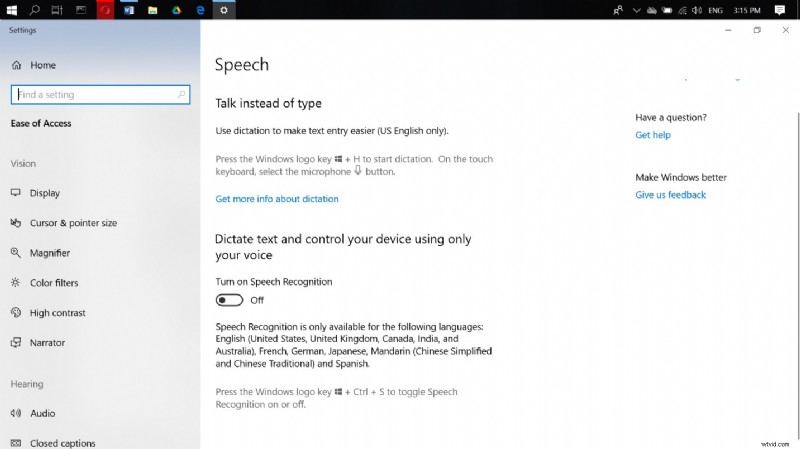Go to Settings Home
Screen dimensions: 800x449
(33, 65)
